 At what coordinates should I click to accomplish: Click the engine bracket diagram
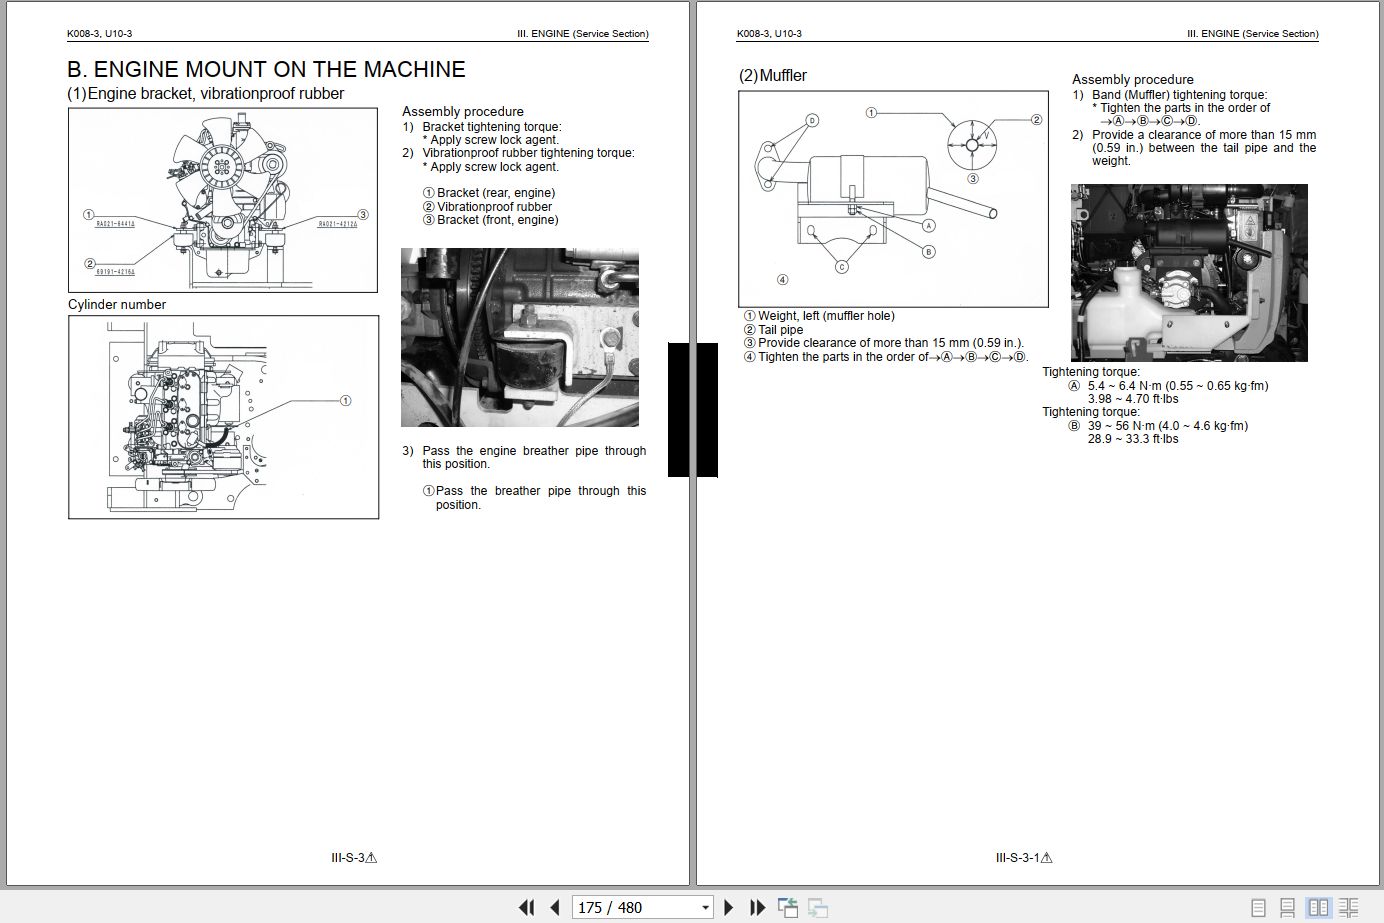(223, 200)
